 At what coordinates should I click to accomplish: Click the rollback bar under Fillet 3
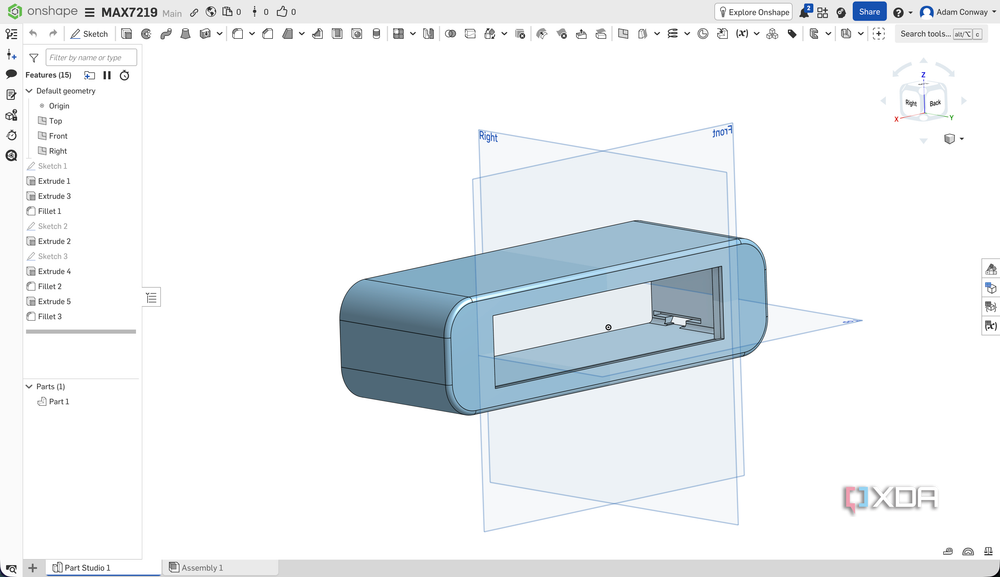click(x=81, y=332)
